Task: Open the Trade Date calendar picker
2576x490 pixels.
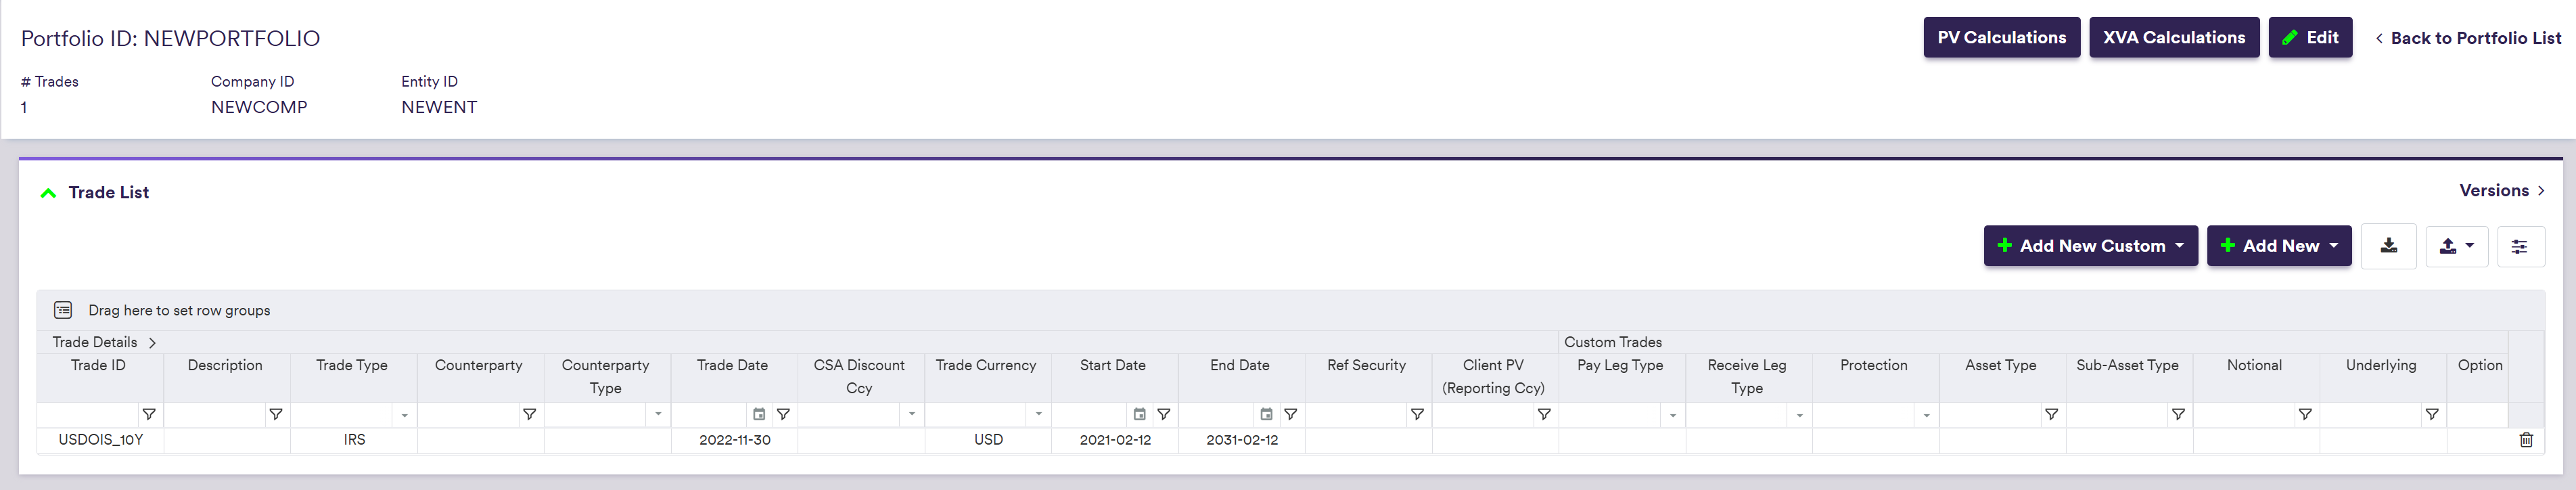Action: click(759, 414)
